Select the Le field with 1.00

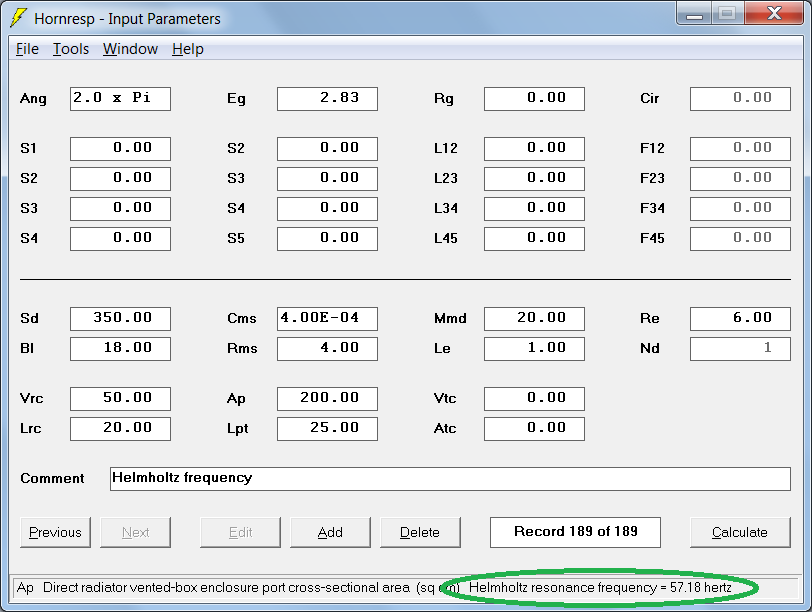point(534,348)
